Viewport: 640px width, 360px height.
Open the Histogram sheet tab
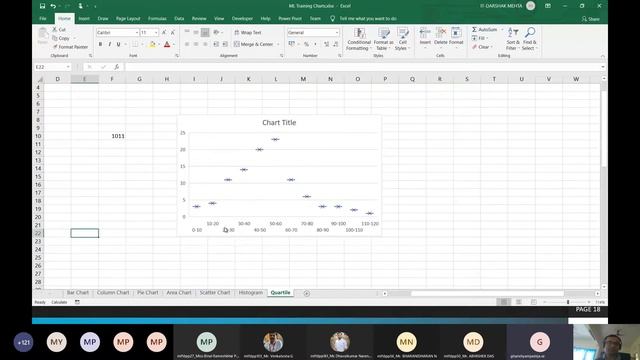tap(251, 293)
